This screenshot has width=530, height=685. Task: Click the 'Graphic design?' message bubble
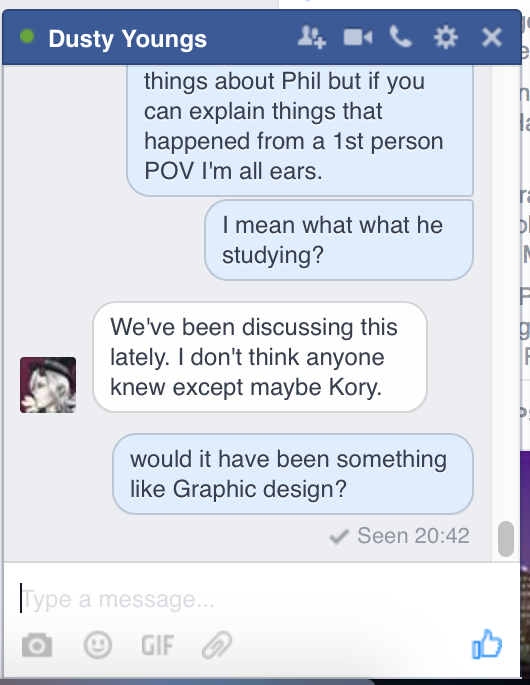tap(293, 474)
